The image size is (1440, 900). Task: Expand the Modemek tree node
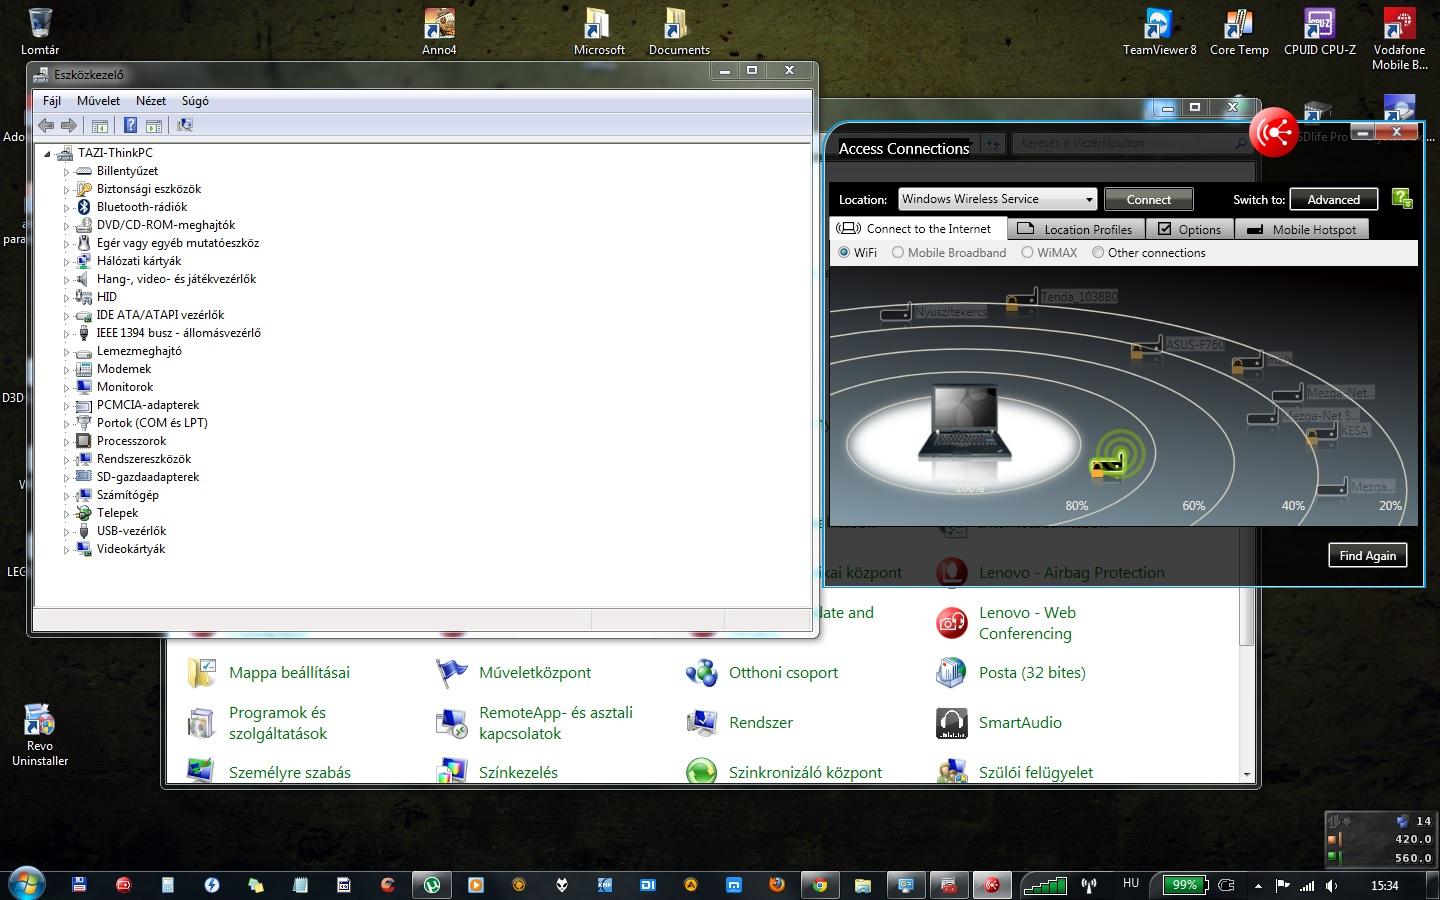pyautogui.click(x=66, y=369)
